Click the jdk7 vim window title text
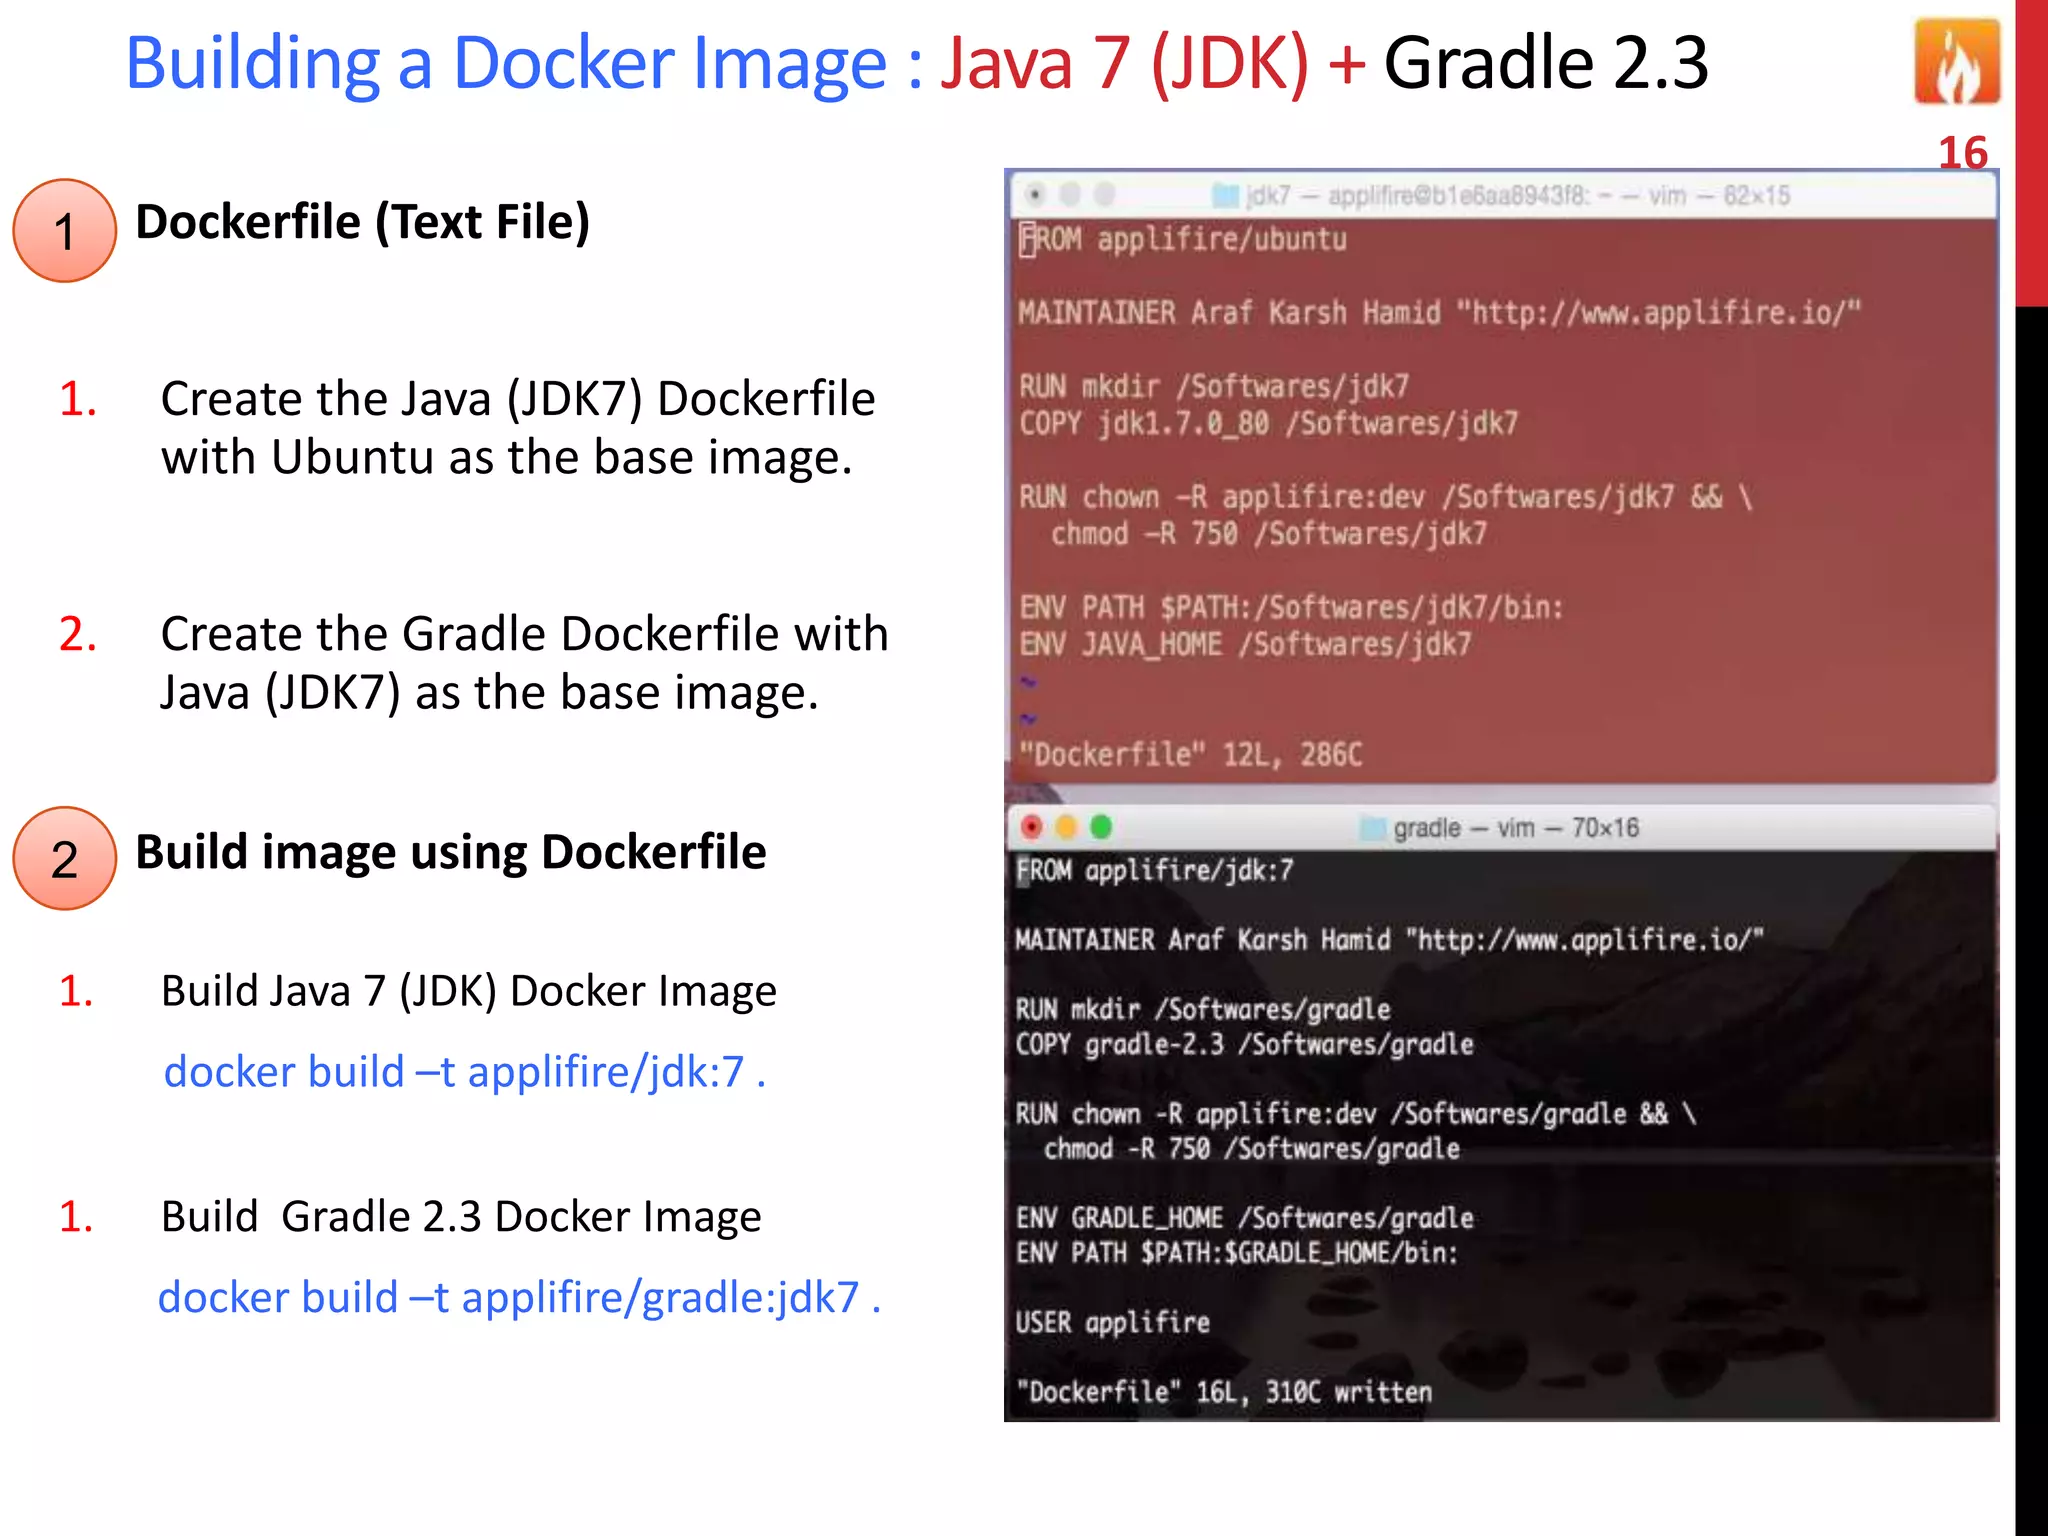Screen dimensions: 2048x1536 click(1518, 195)
